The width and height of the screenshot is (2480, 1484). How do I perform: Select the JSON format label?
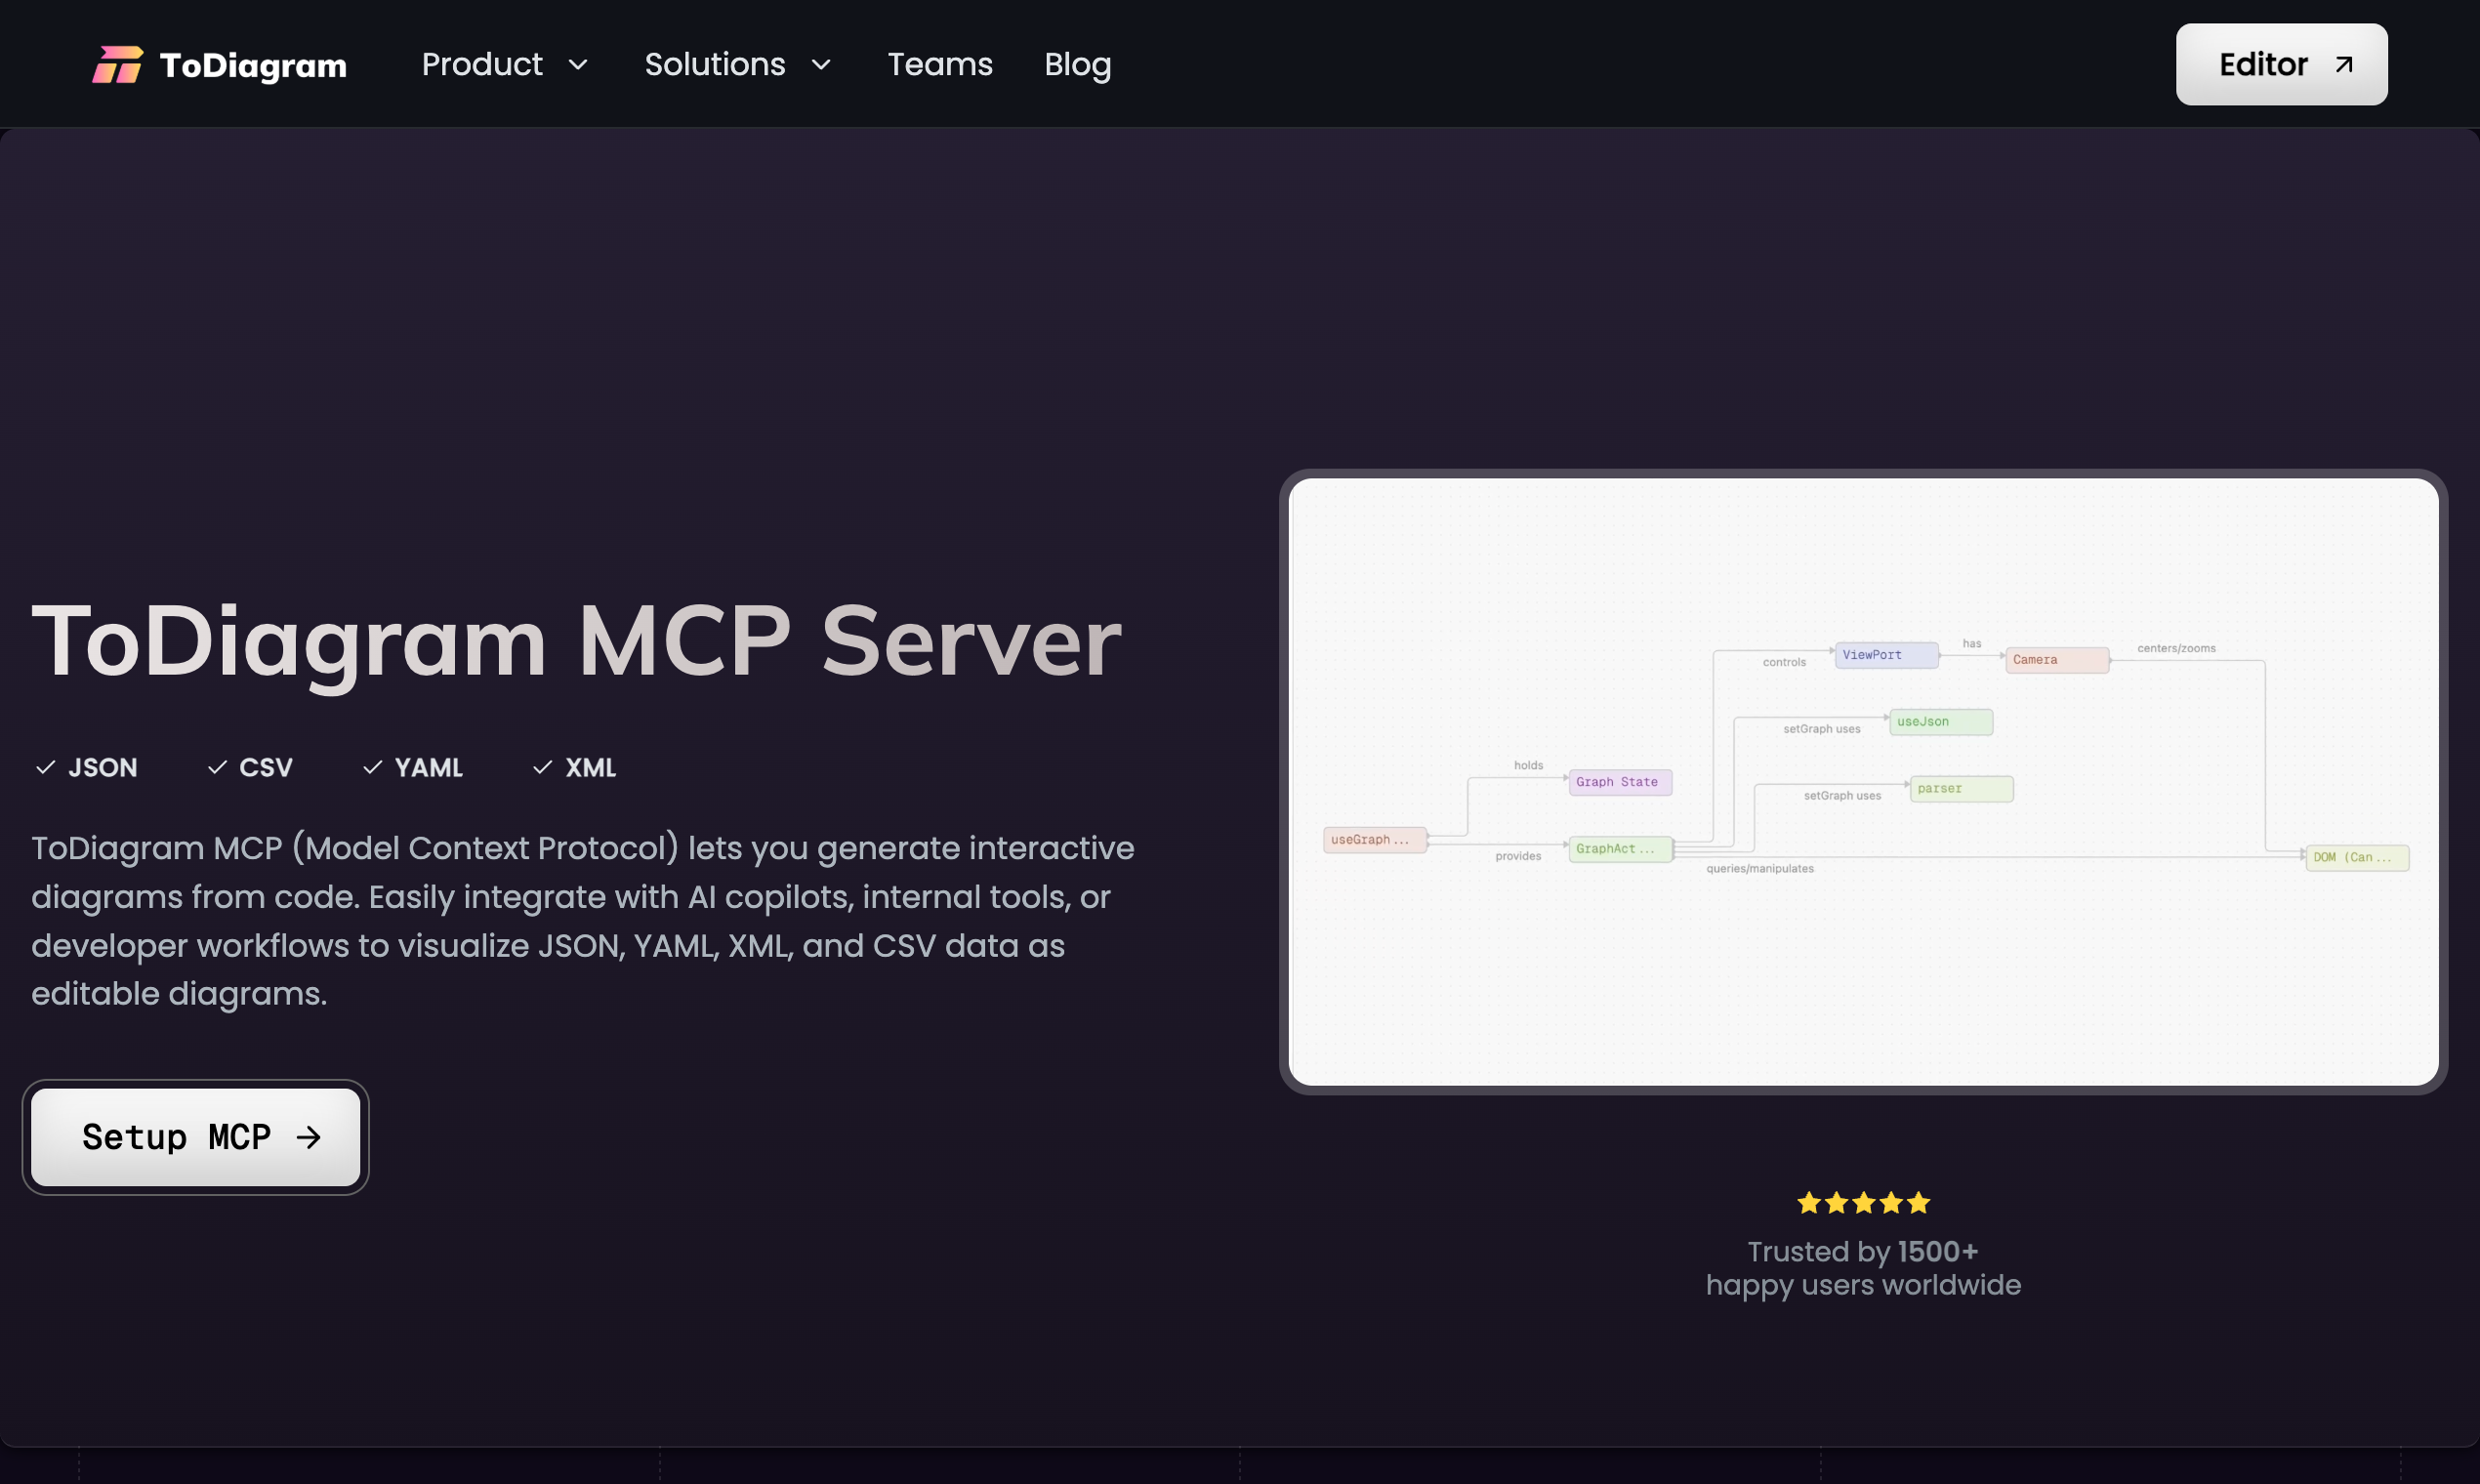[x=103, y=767]
